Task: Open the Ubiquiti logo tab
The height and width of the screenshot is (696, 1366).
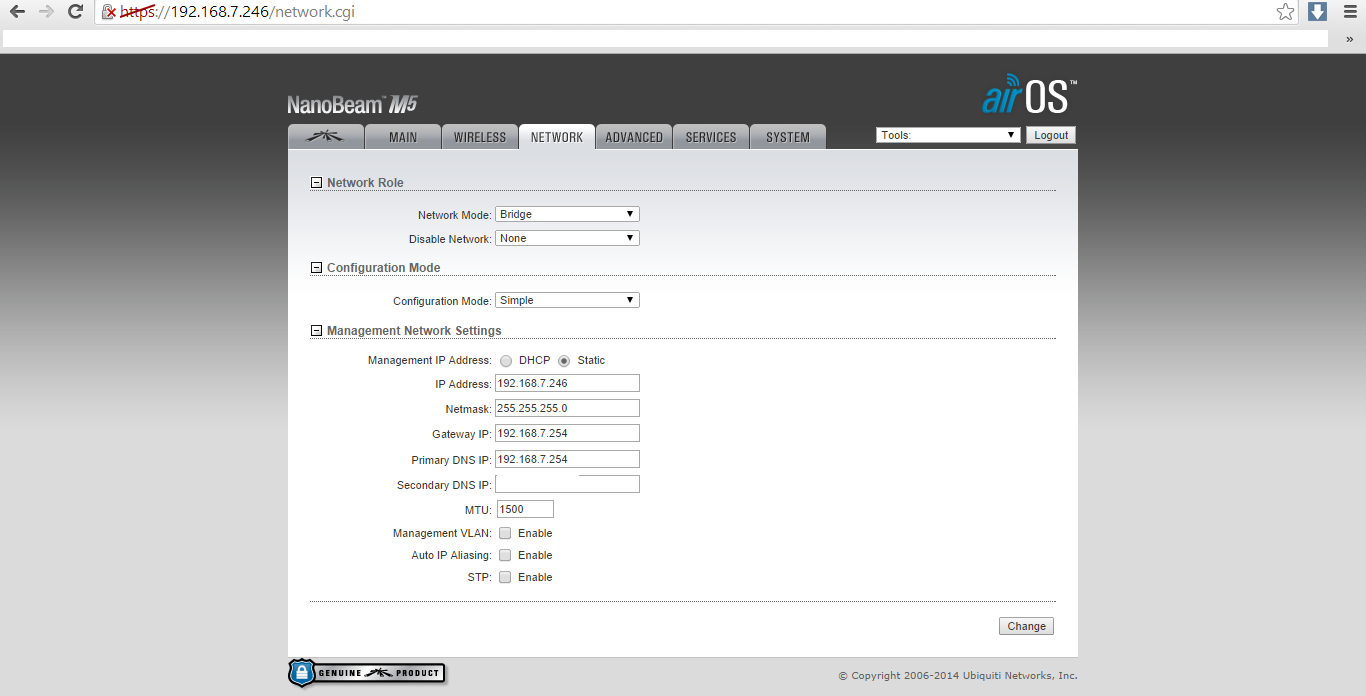Action: (x=325, y=137)
